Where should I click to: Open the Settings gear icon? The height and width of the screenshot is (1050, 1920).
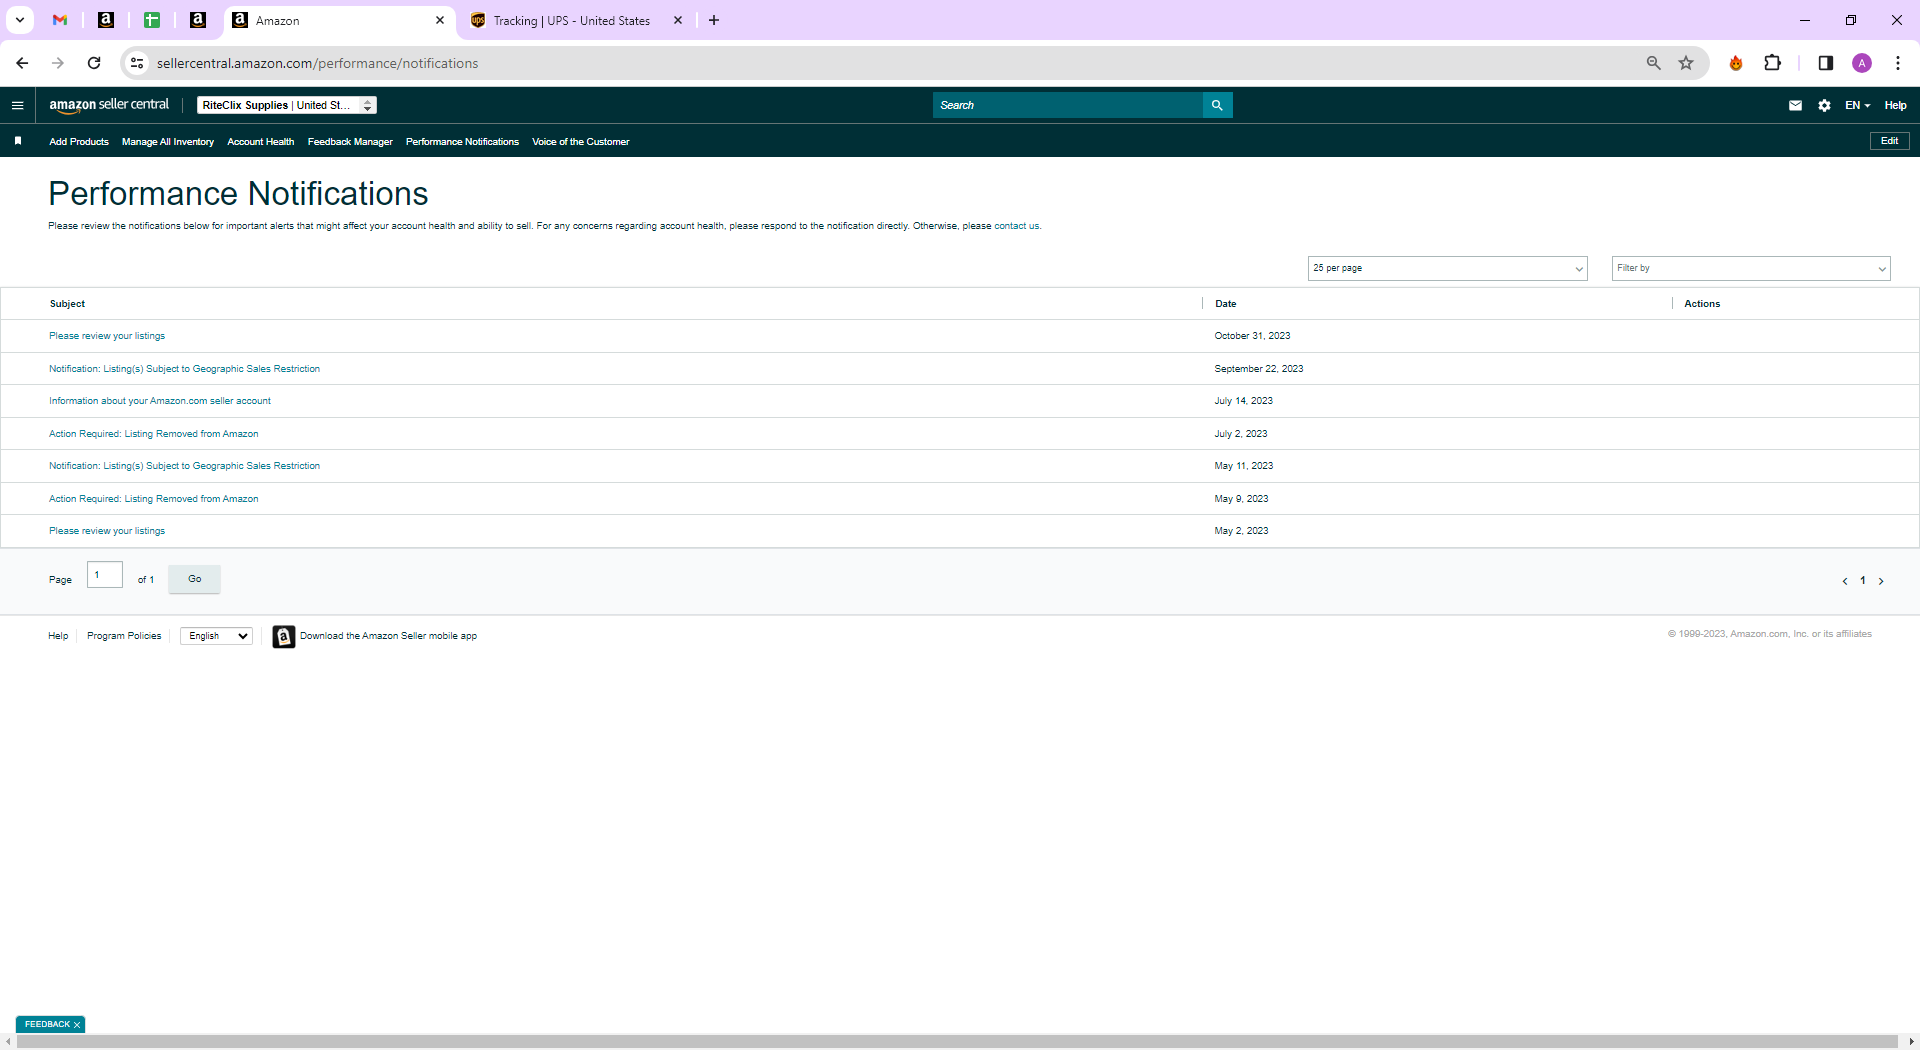pyautogui.click(x=1824, y=105)
